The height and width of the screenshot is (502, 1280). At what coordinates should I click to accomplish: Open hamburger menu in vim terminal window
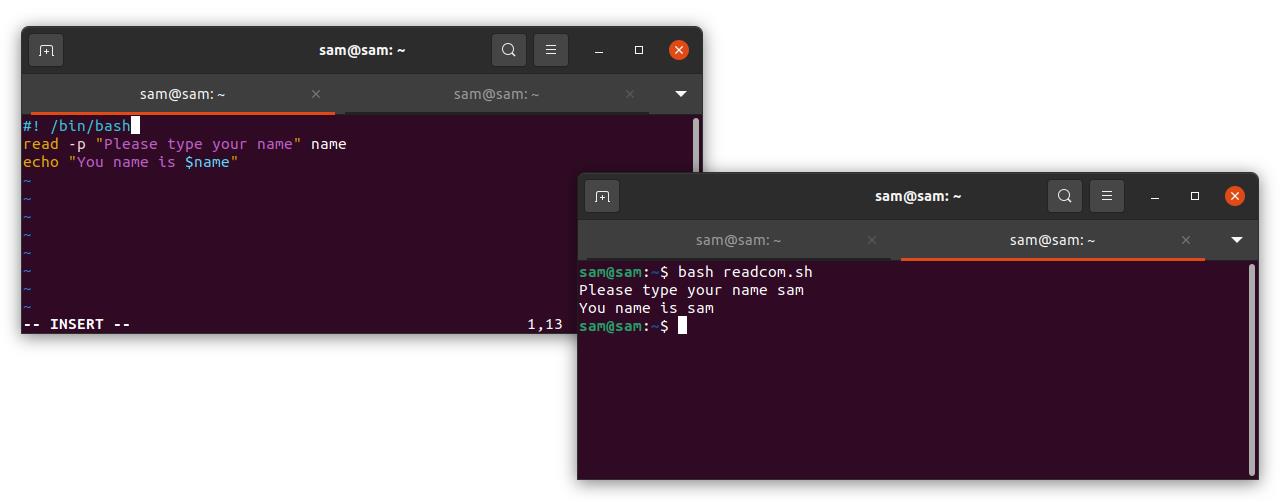[551, 50]
